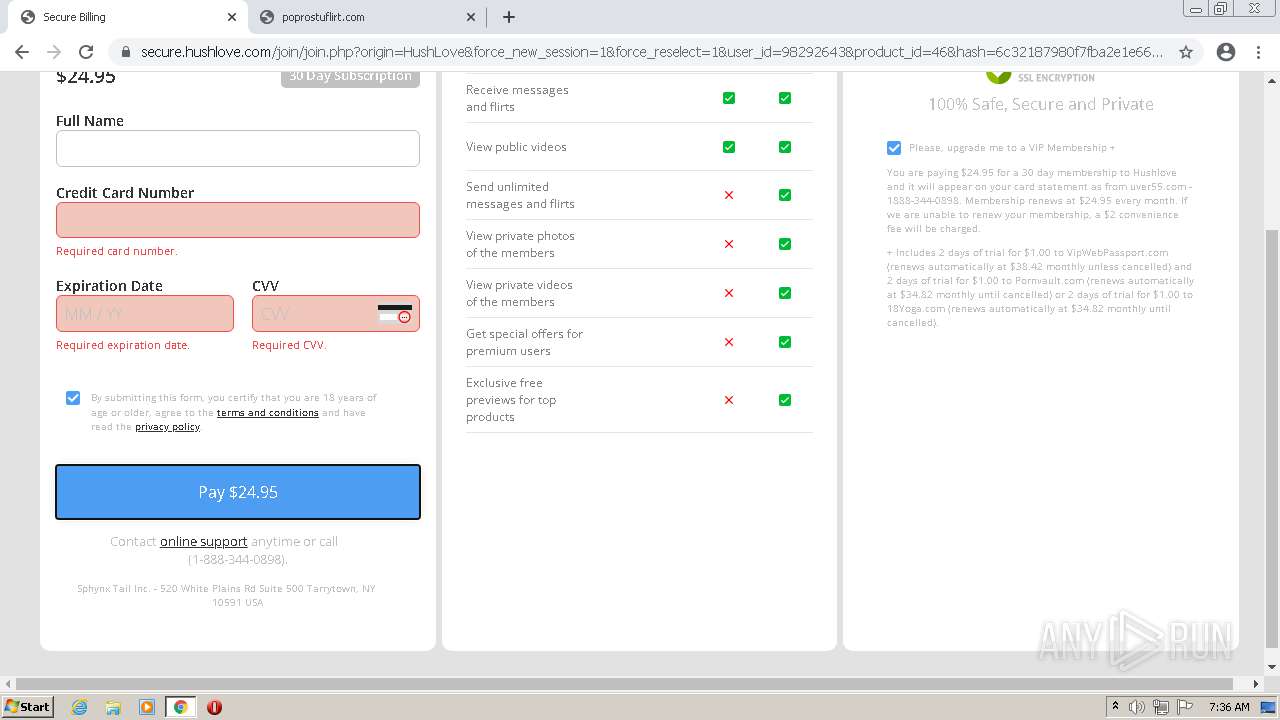Screen dimensions: 1280x720
Task: Click red X for View private photos
Action: coord(729,244)
